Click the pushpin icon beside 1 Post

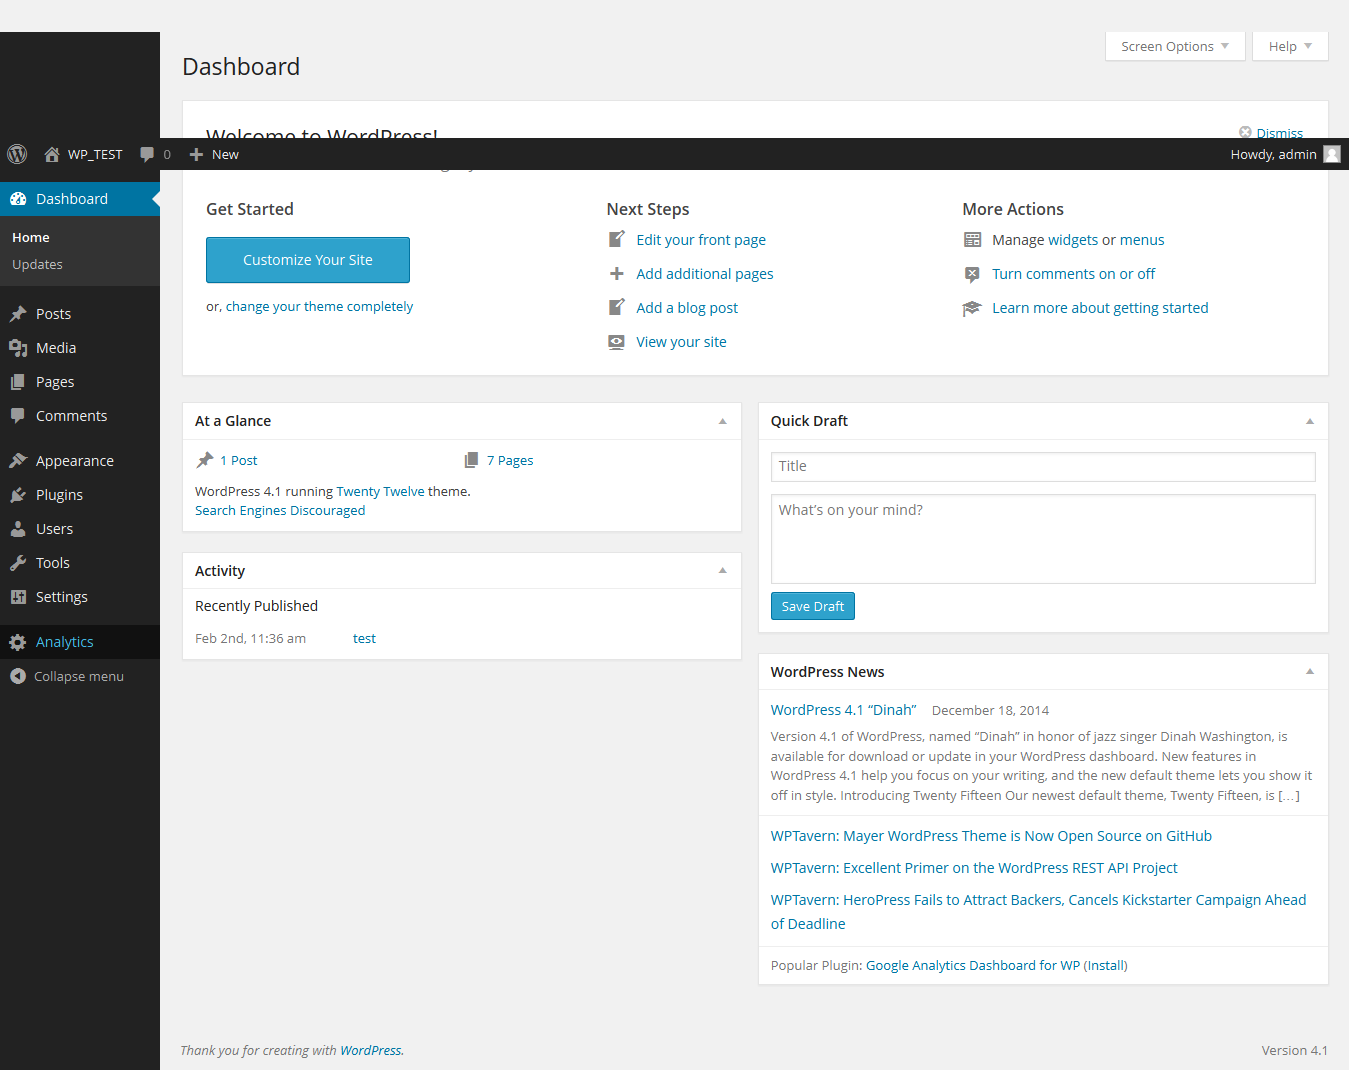tap(205, 460)
